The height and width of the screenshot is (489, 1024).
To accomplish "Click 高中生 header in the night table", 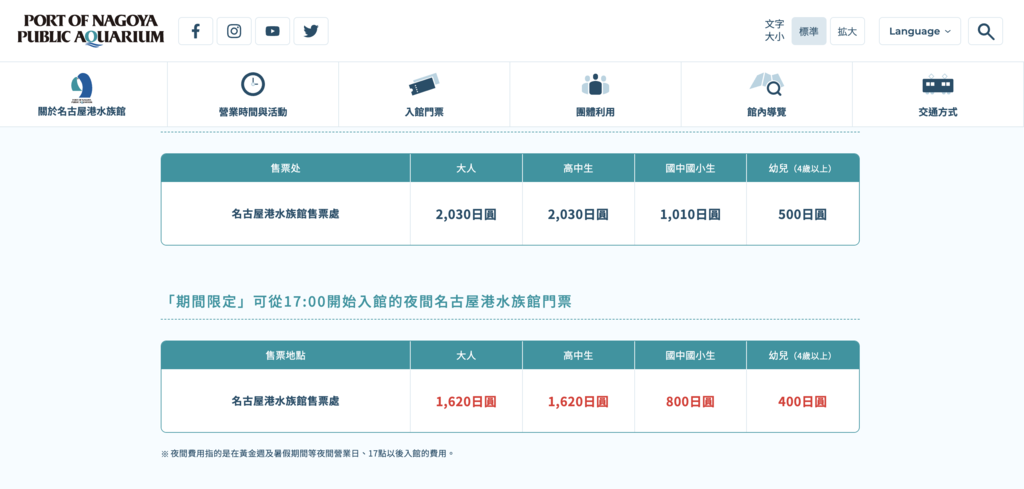I will tap(578, 355).
